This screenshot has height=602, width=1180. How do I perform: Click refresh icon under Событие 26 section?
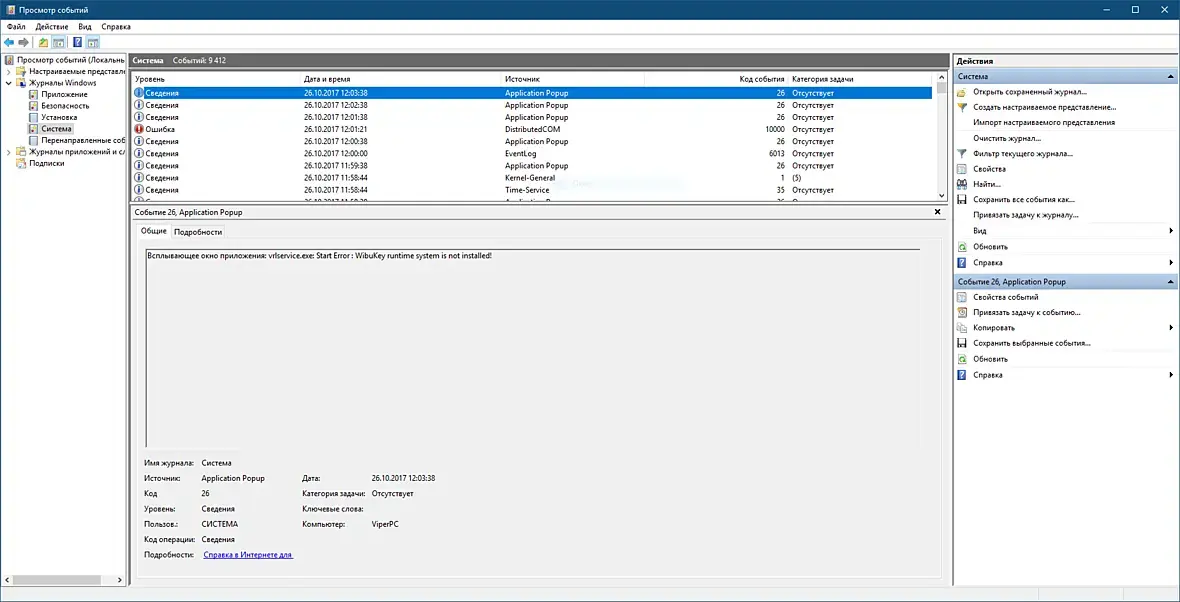(961, 359)
